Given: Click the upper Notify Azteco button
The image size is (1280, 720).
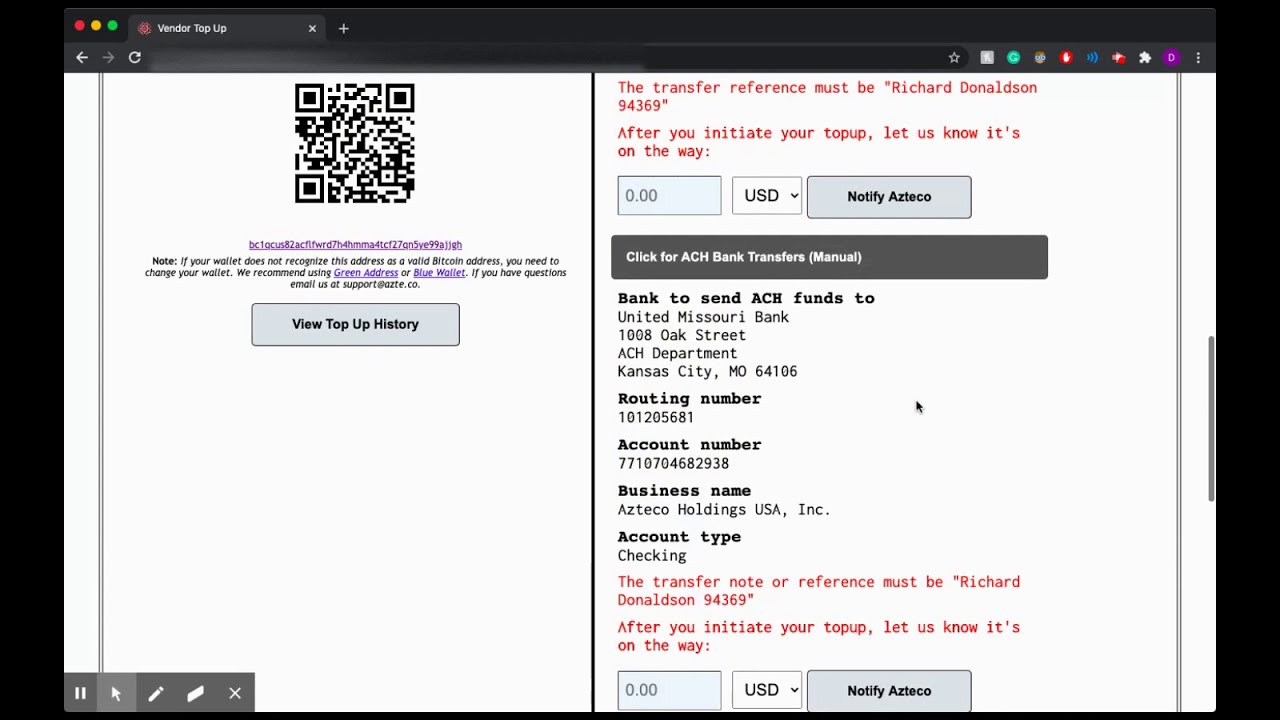Looking at the screenshot, I should click(889, 197).
